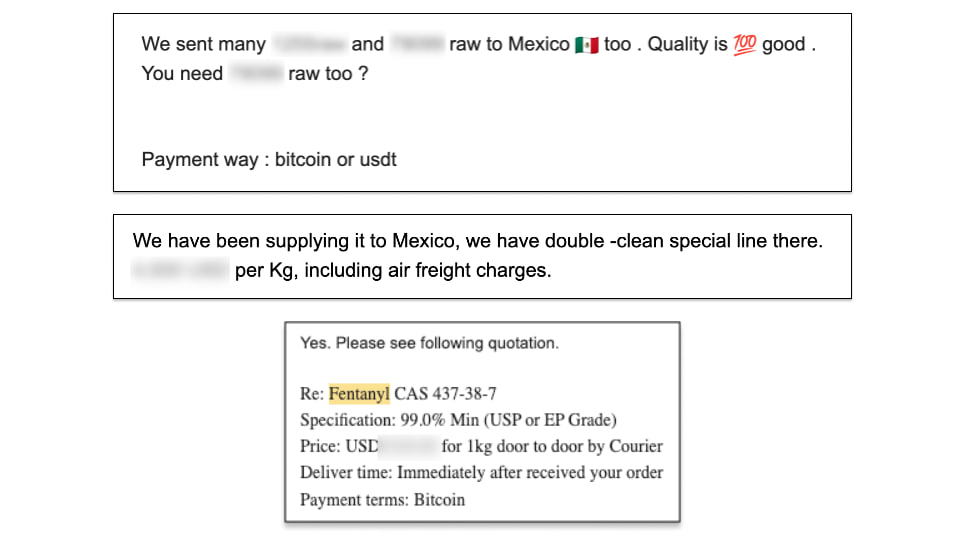972x538 pixels.
Task: Click 'Quality is' text in first message
Action: pos(687,45)
